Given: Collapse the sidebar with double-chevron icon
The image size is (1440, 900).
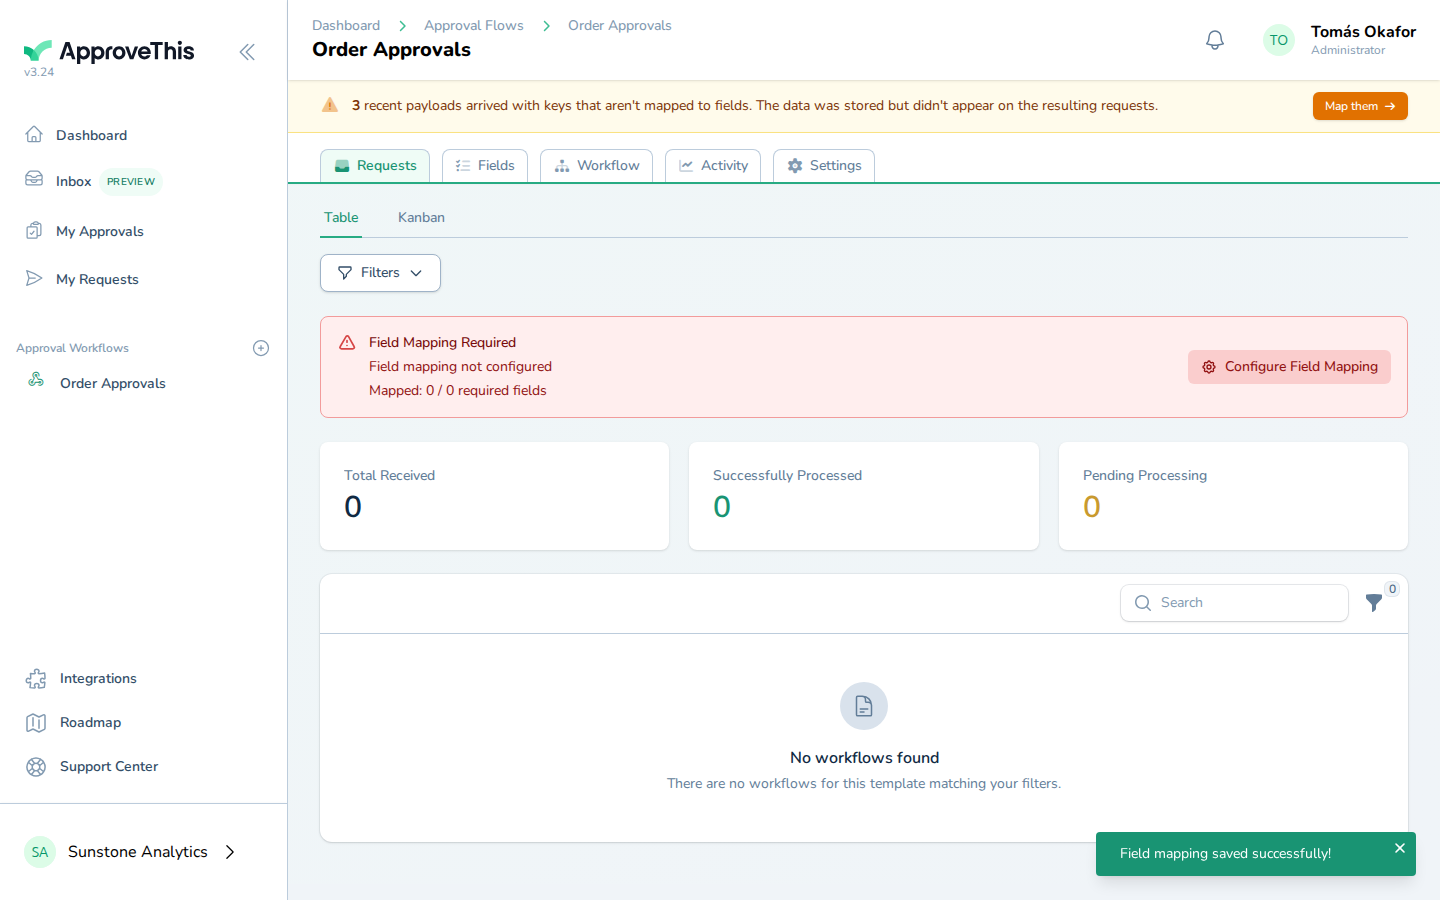Looking at the screenshot, I should [x=247, y=52].
